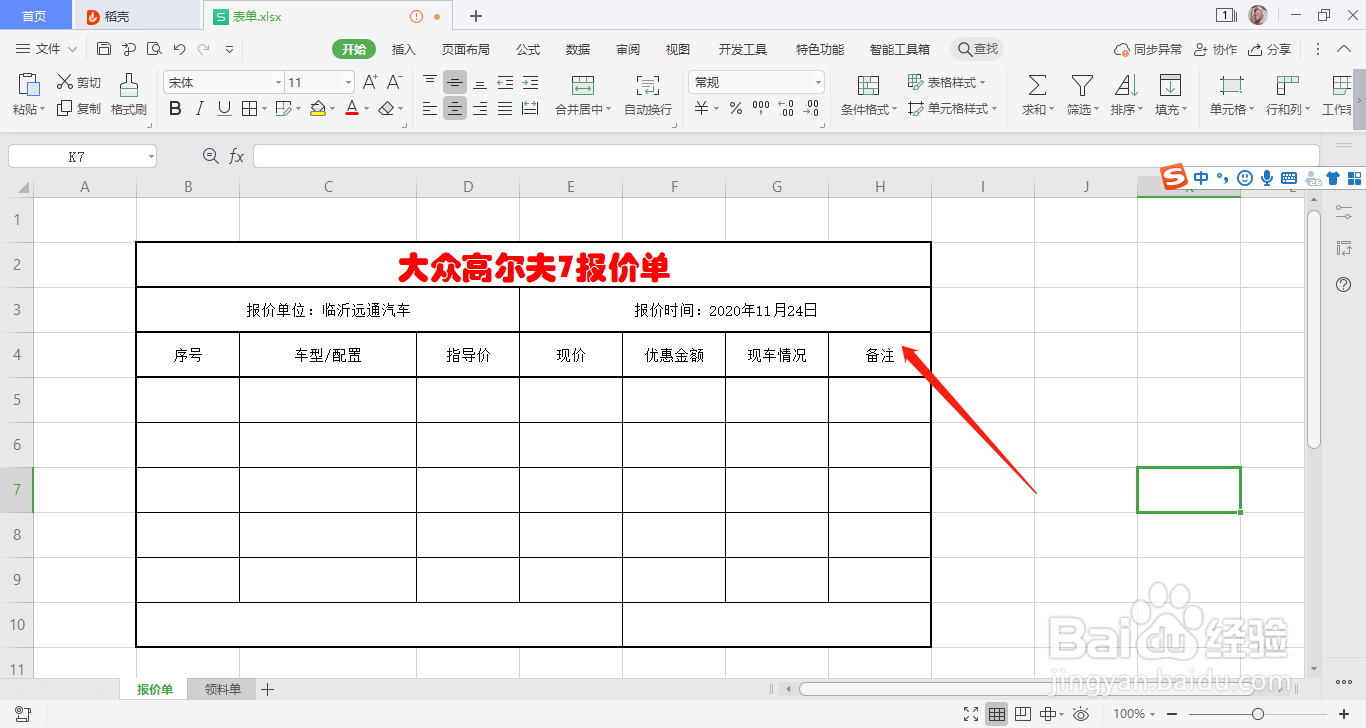Click the increase indent icon
This screenshot has width=1366, height=728.
(530, 82)
